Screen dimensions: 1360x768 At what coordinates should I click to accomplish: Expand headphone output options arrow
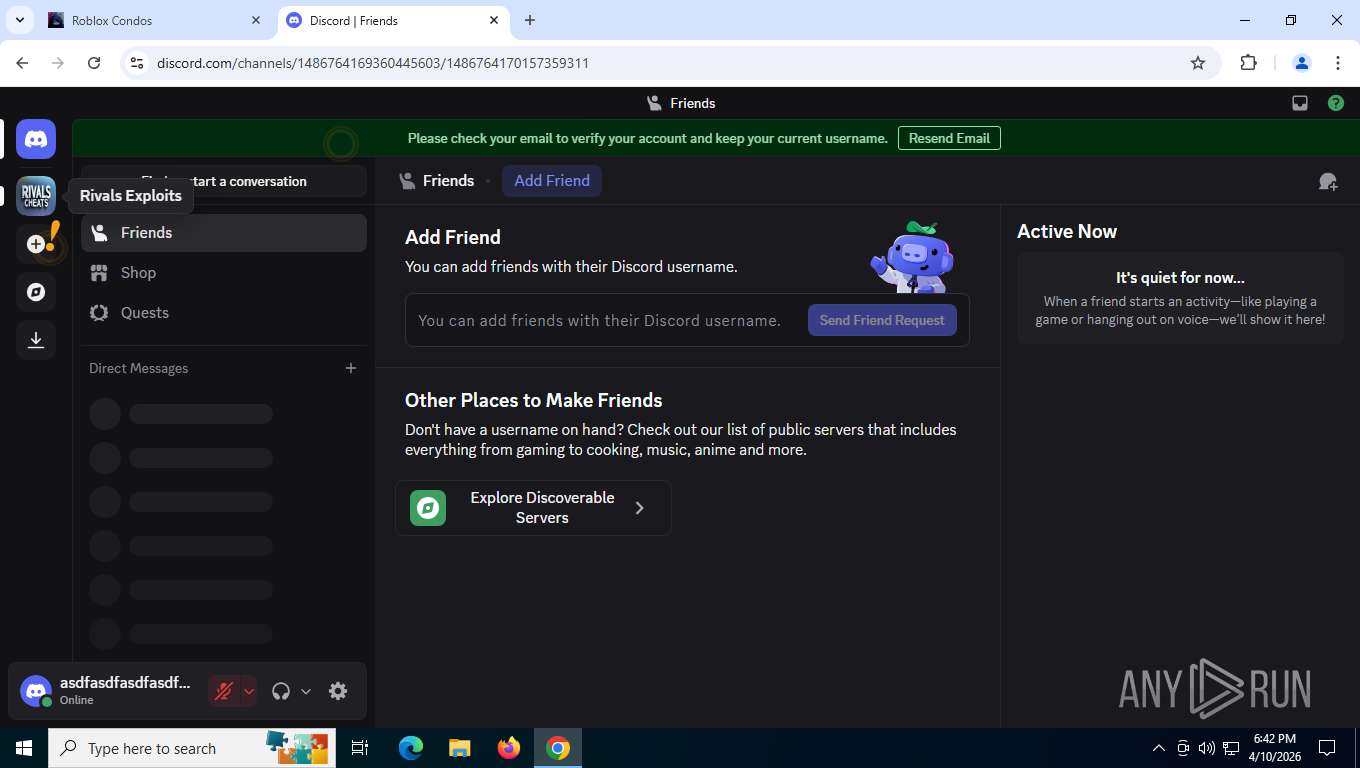[306, 691]
